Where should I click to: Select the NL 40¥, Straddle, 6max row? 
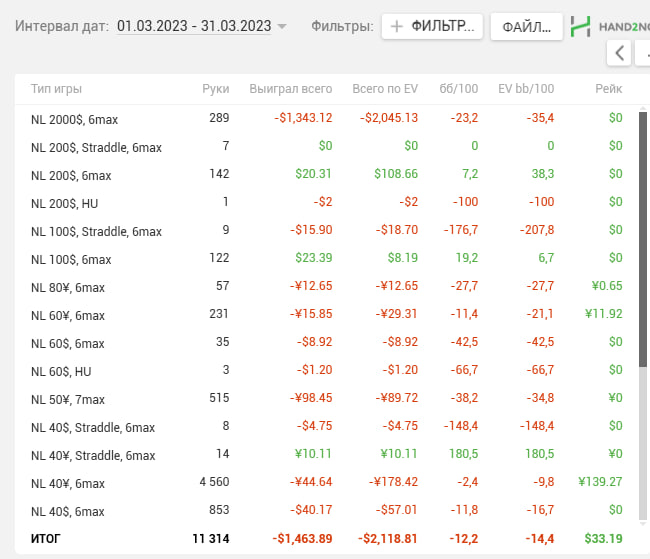(327, 454)
